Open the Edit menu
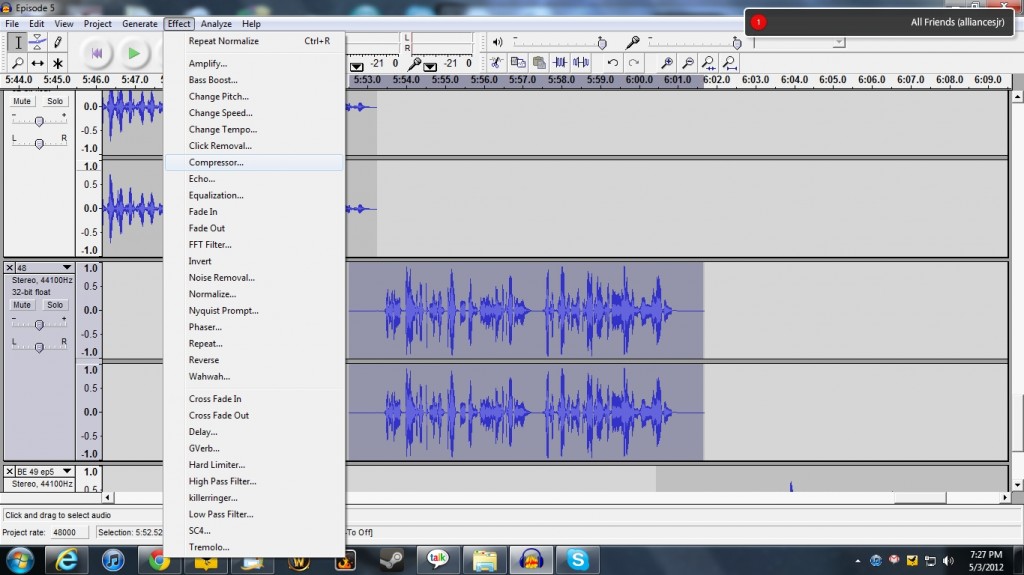 click(x=37, y=24)
